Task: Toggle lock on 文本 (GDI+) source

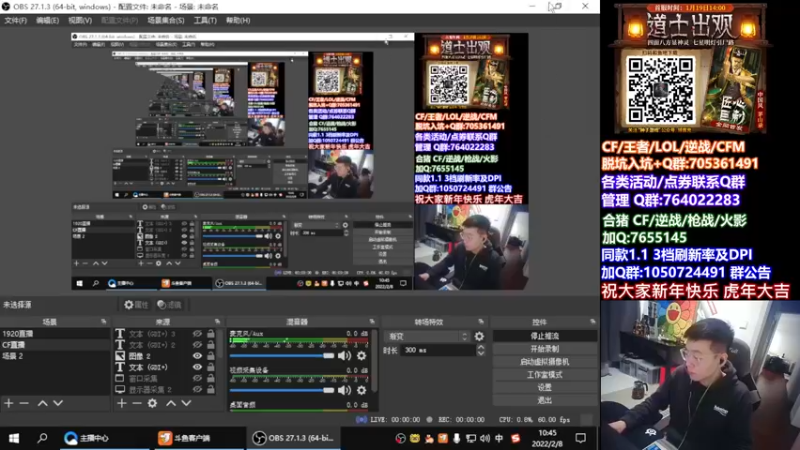Action: (x=211, y=367)
